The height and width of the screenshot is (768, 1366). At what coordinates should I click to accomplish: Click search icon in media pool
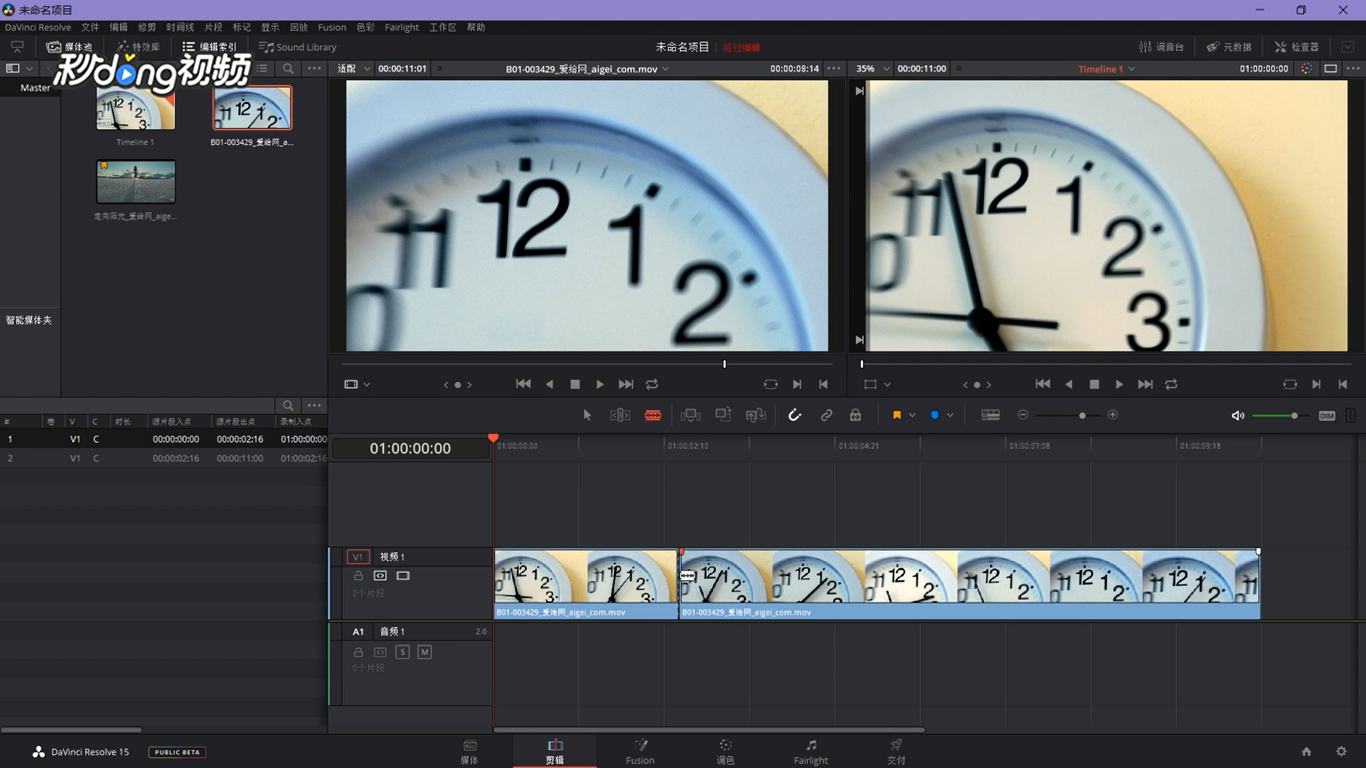point(288,69)
